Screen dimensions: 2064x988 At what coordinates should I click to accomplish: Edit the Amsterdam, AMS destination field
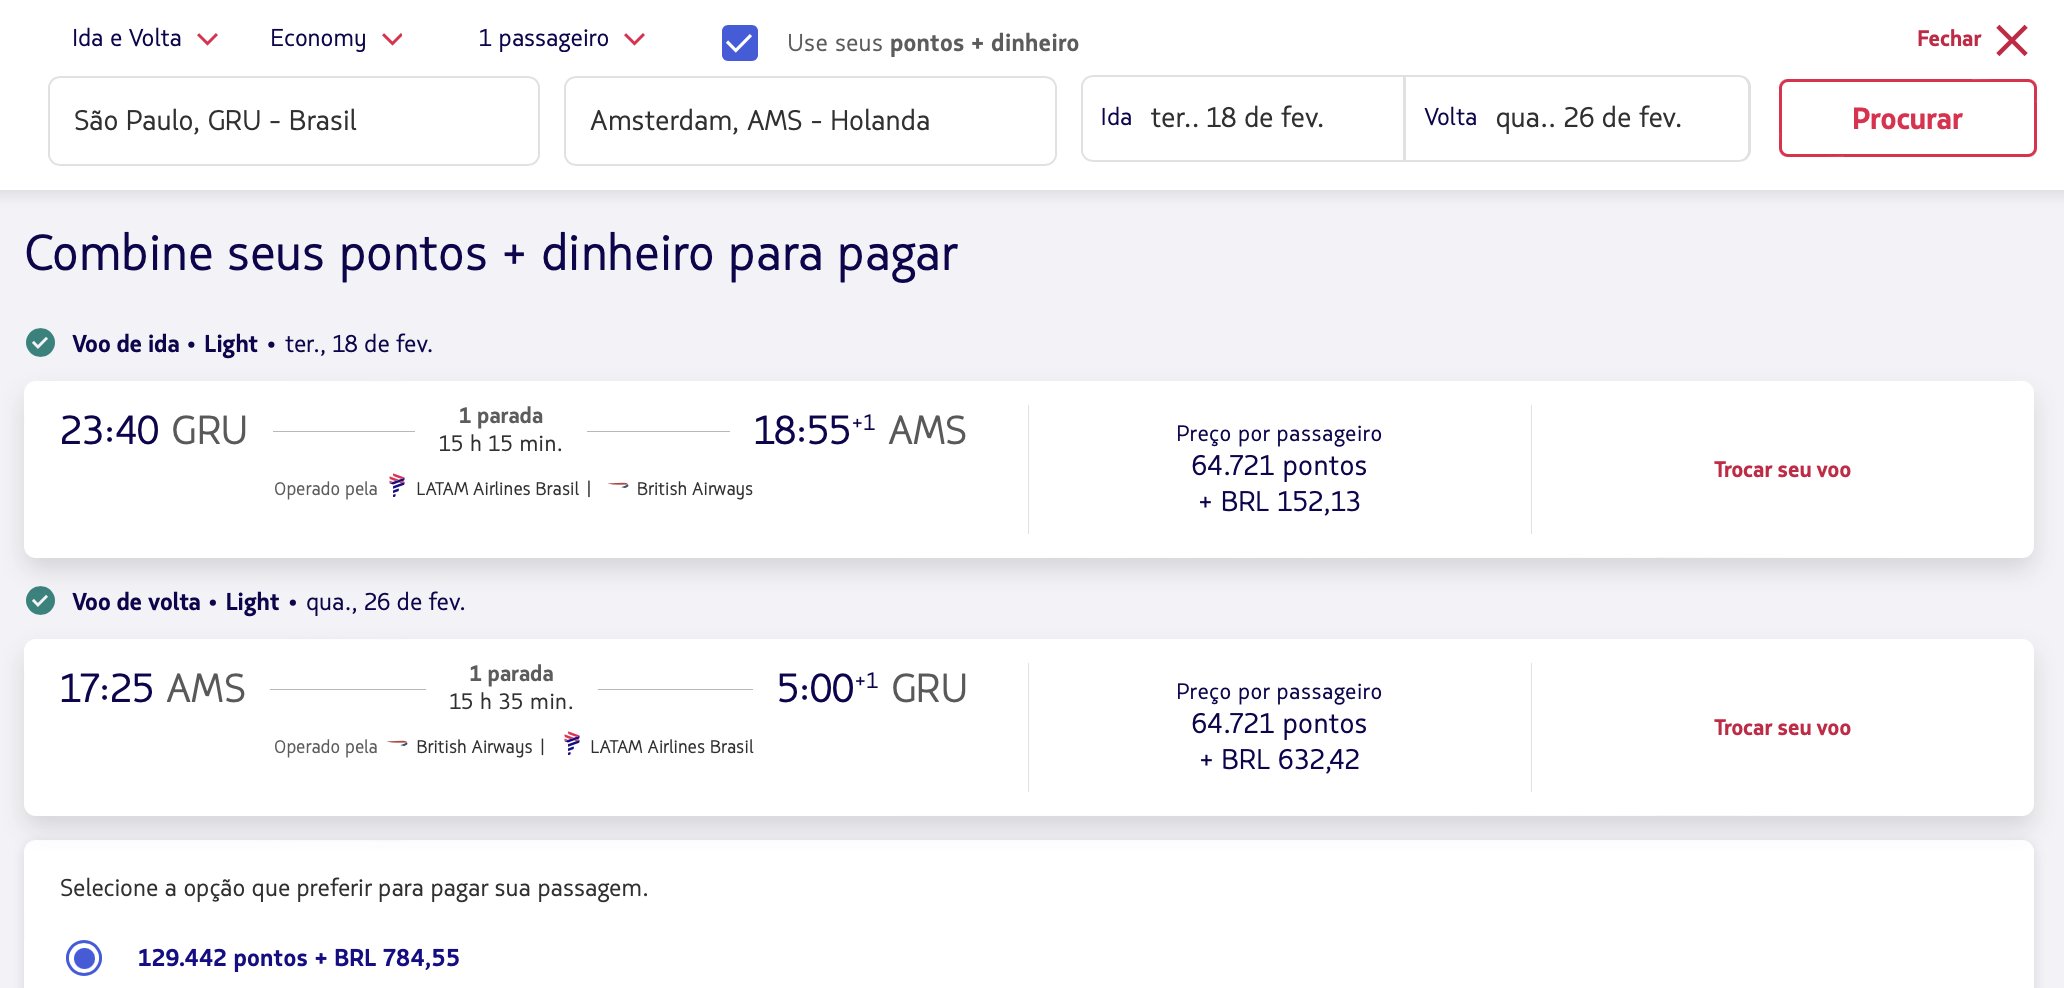click(x=810, y=121)
